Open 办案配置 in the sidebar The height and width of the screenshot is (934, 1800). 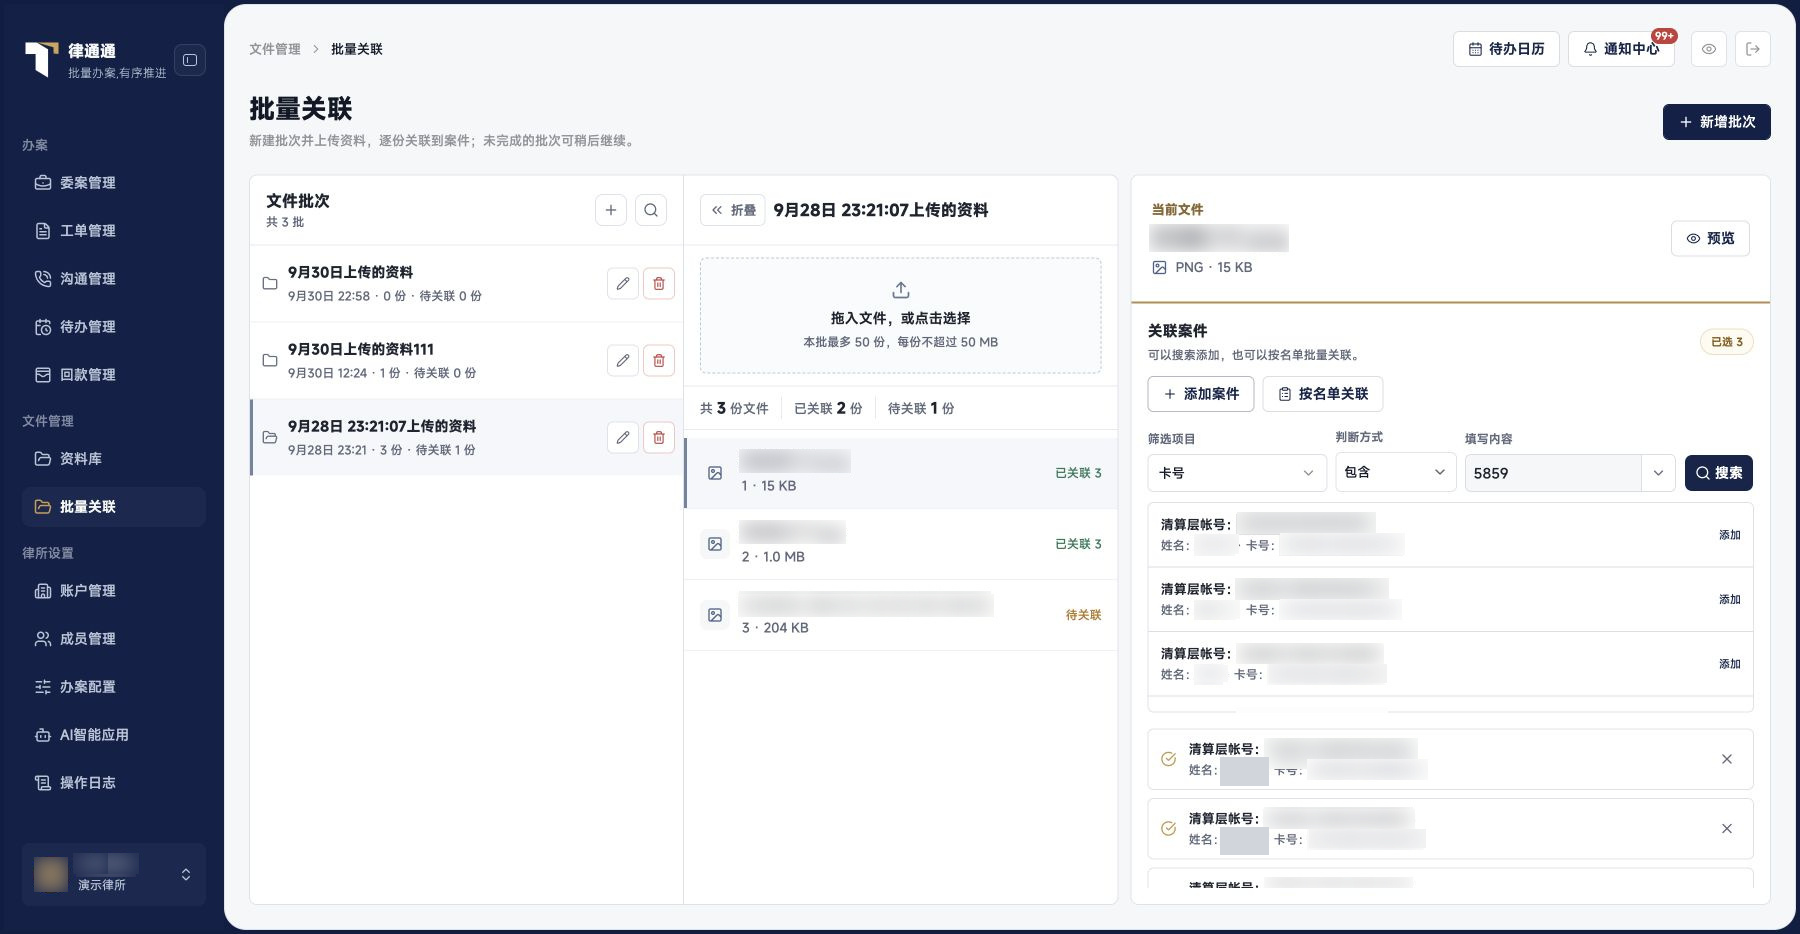114,687
